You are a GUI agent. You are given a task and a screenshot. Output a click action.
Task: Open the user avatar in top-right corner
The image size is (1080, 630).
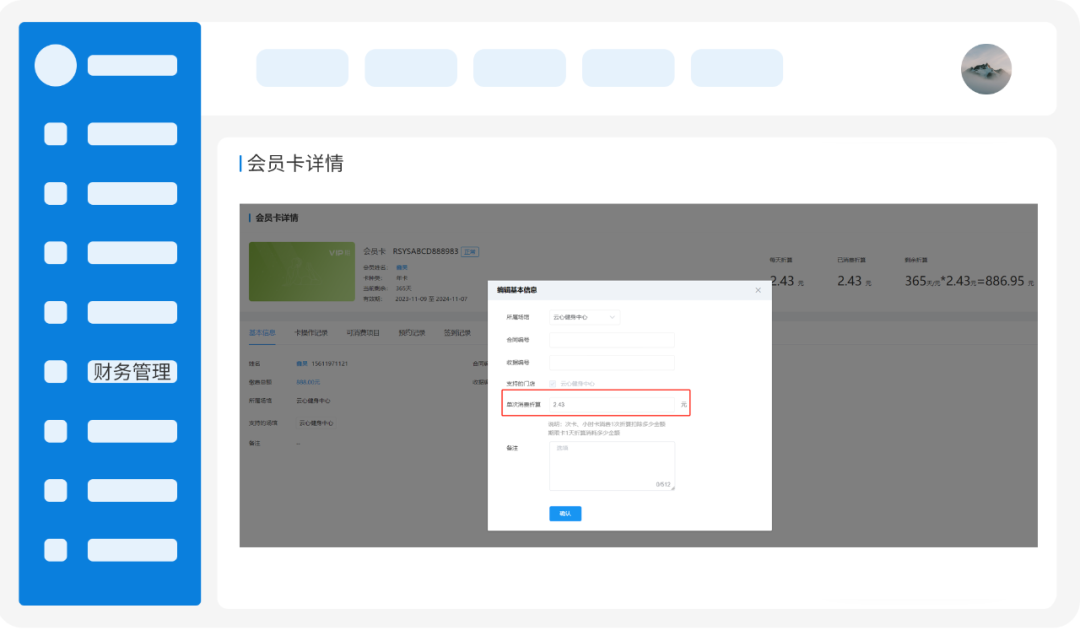coord(986,69)
